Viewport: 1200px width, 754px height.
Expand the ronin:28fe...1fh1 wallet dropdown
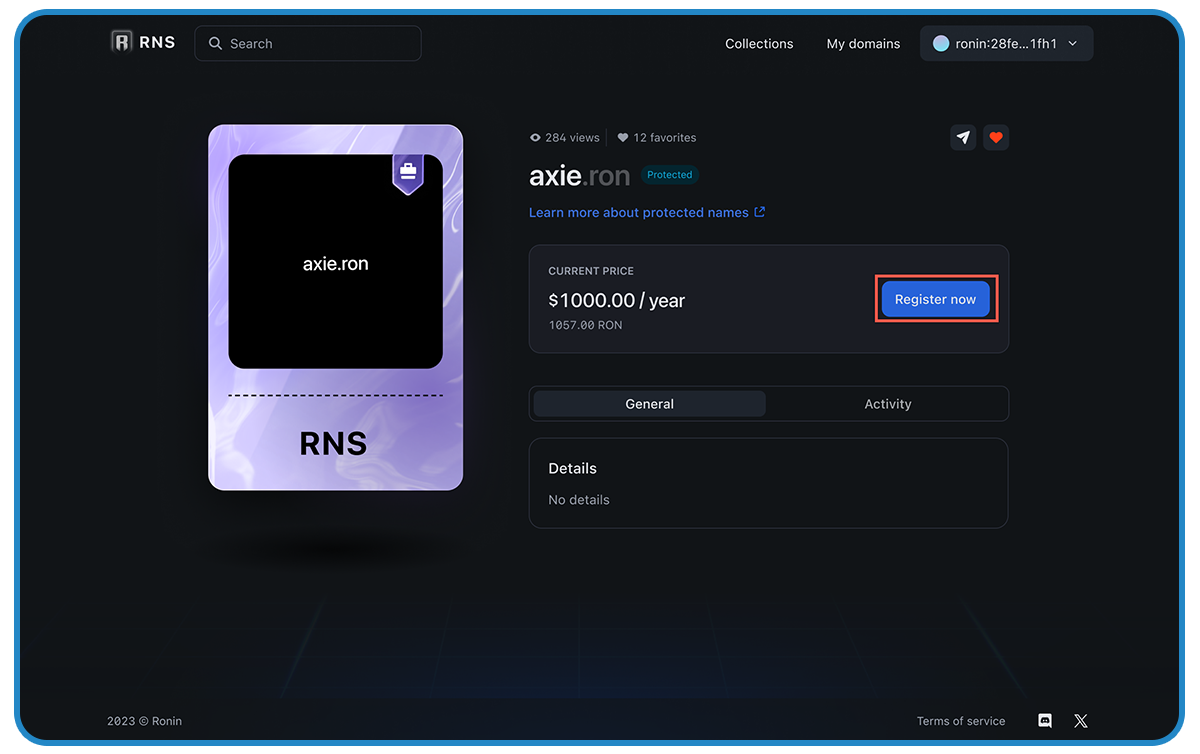[1006, 44]
